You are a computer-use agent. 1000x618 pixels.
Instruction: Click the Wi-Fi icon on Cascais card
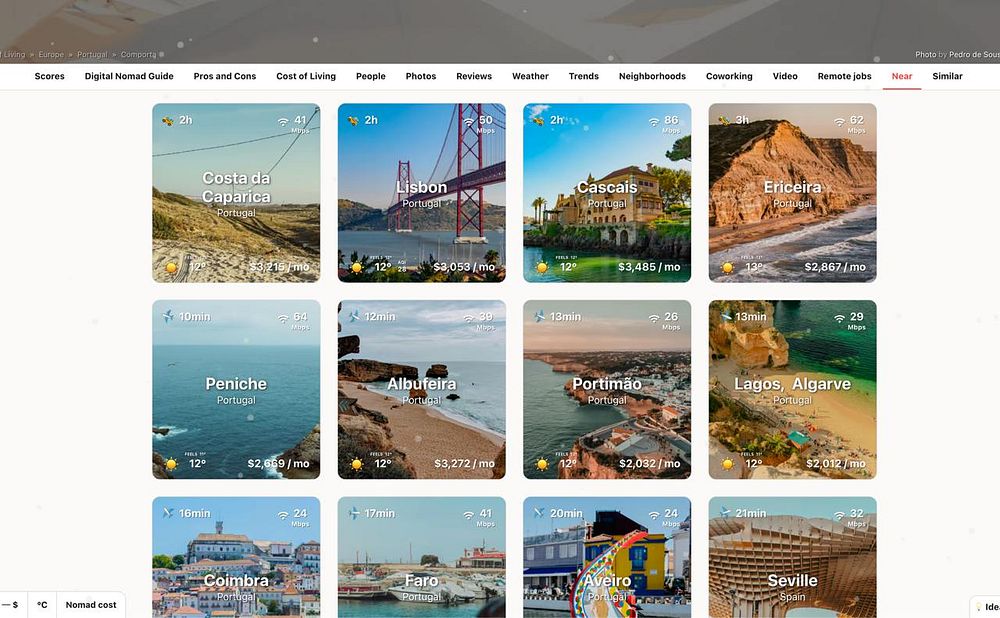[654, 121]
